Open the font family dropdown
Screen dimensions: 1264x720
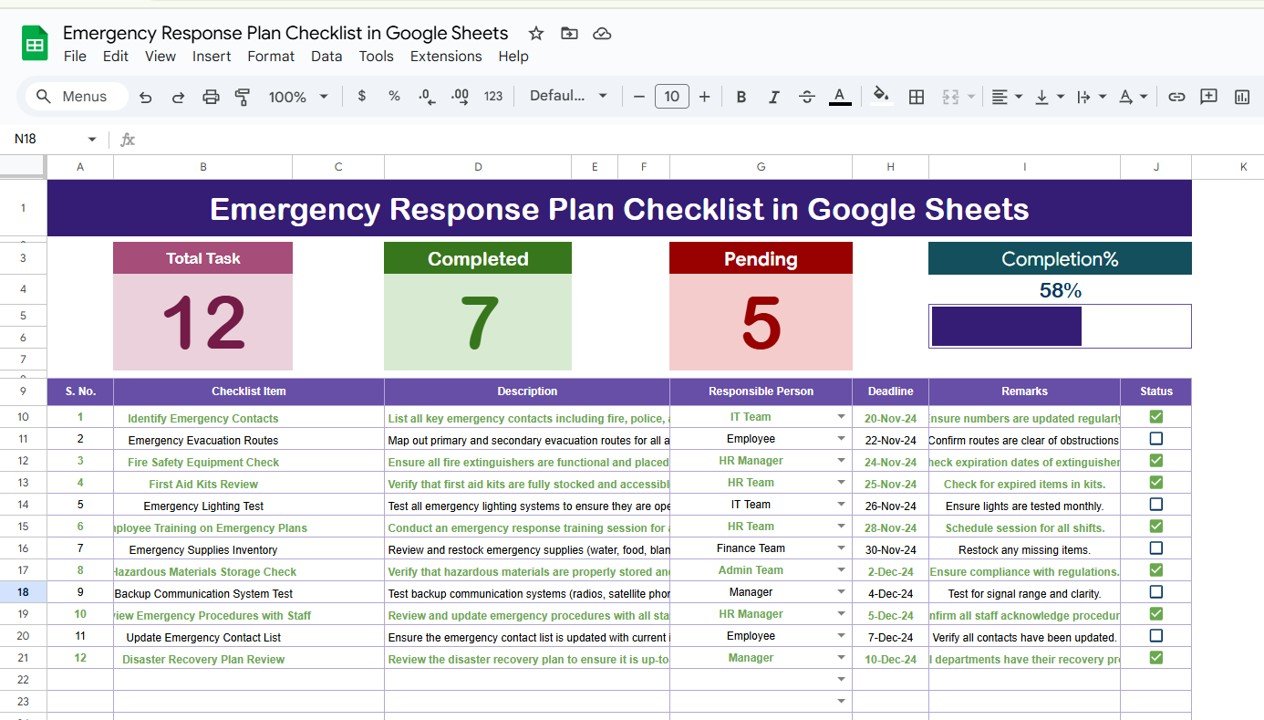568,96
